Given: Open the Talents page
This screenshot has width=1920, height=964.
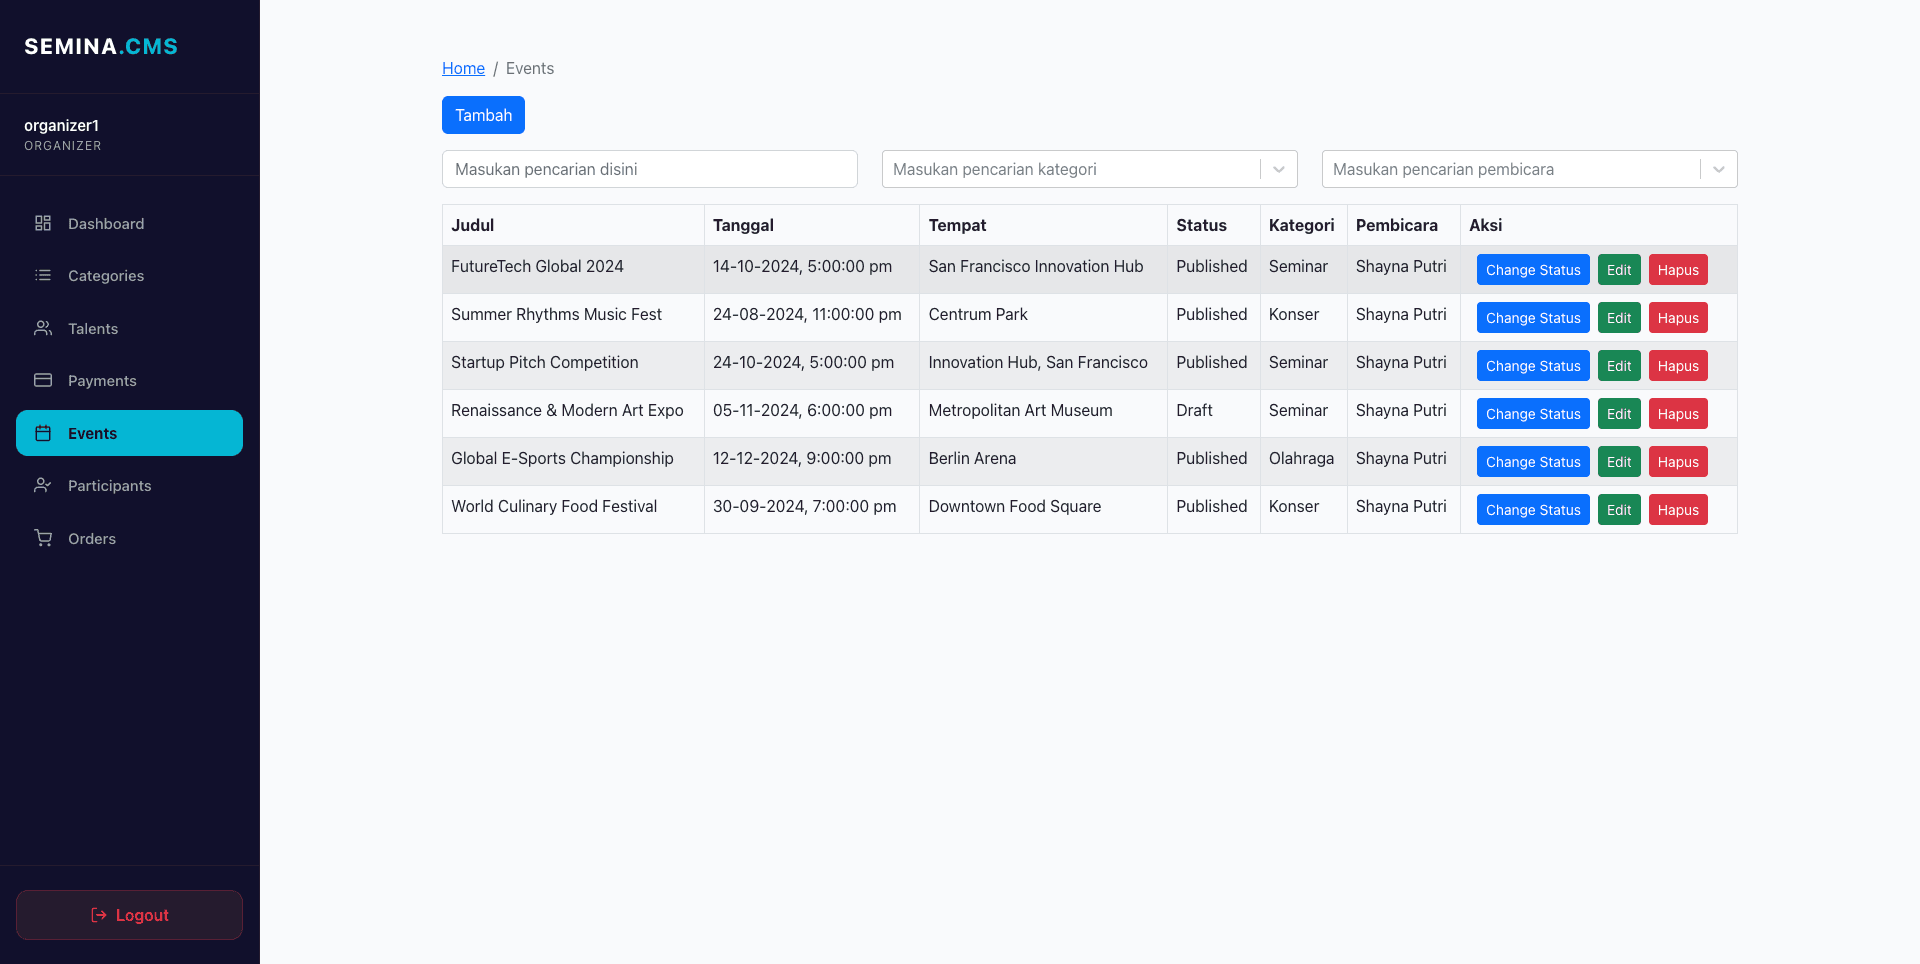Looking at the screenshot, I should [x=129, y=328].
